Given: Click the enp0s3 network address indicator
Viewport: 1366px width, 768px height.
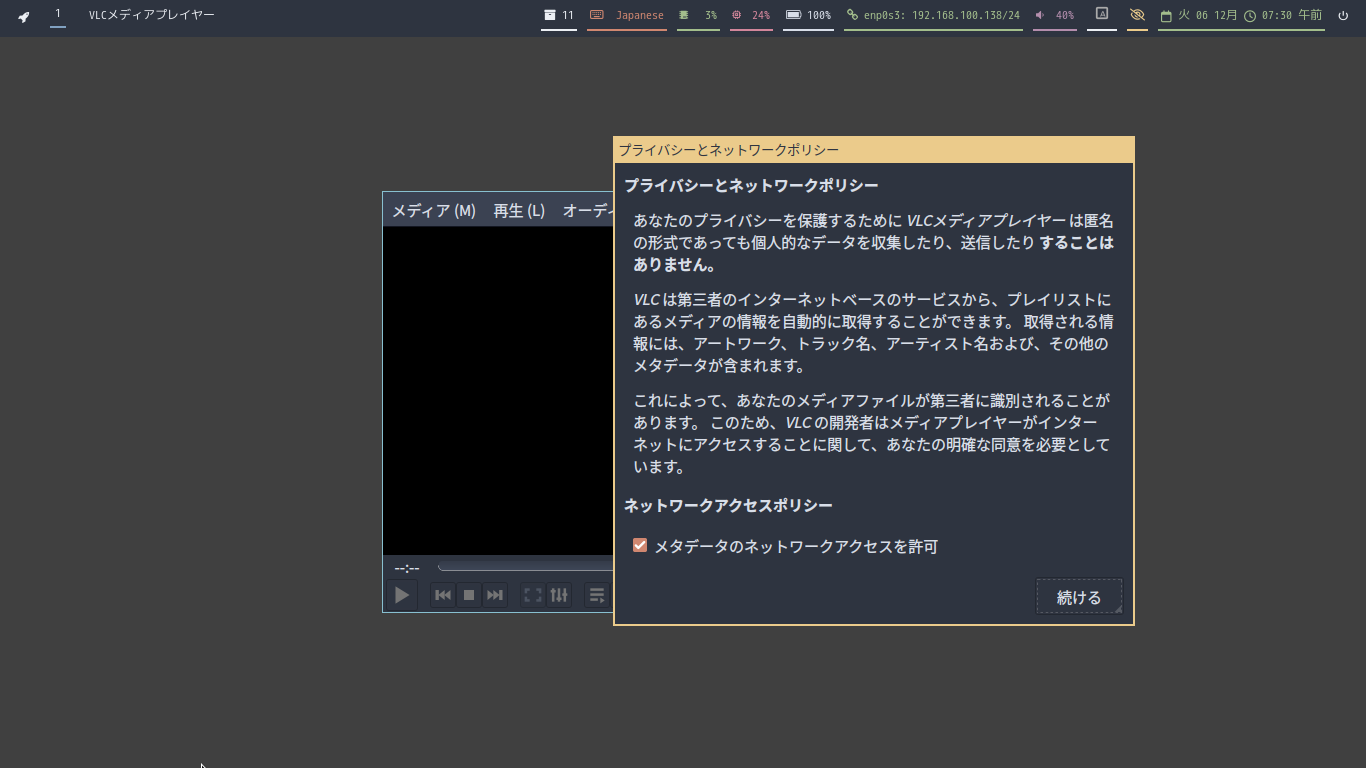Looking at the screenshot, I should 933,15.
